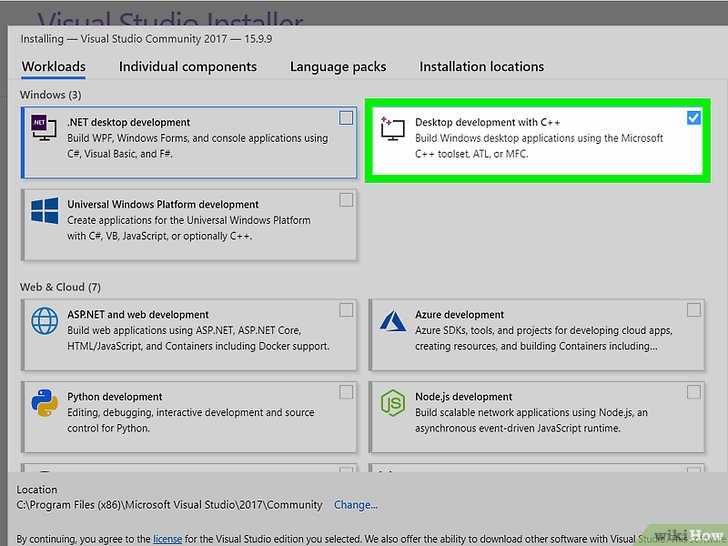The width and height of the screenshot is (728, 546).
Task: Click the Desktop development with C++ icon
Action: (x=392, y=129)
